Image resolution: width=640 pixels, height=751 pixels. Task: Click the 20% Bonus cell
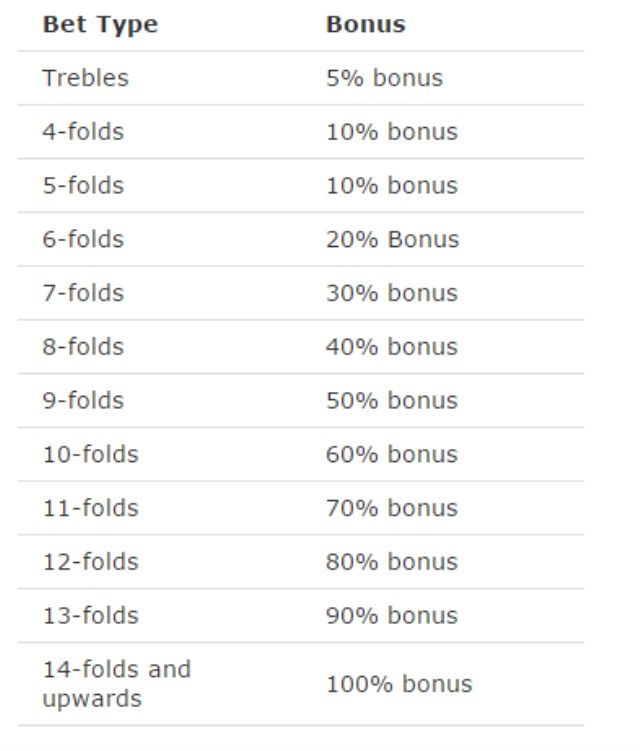click(392, 239)
